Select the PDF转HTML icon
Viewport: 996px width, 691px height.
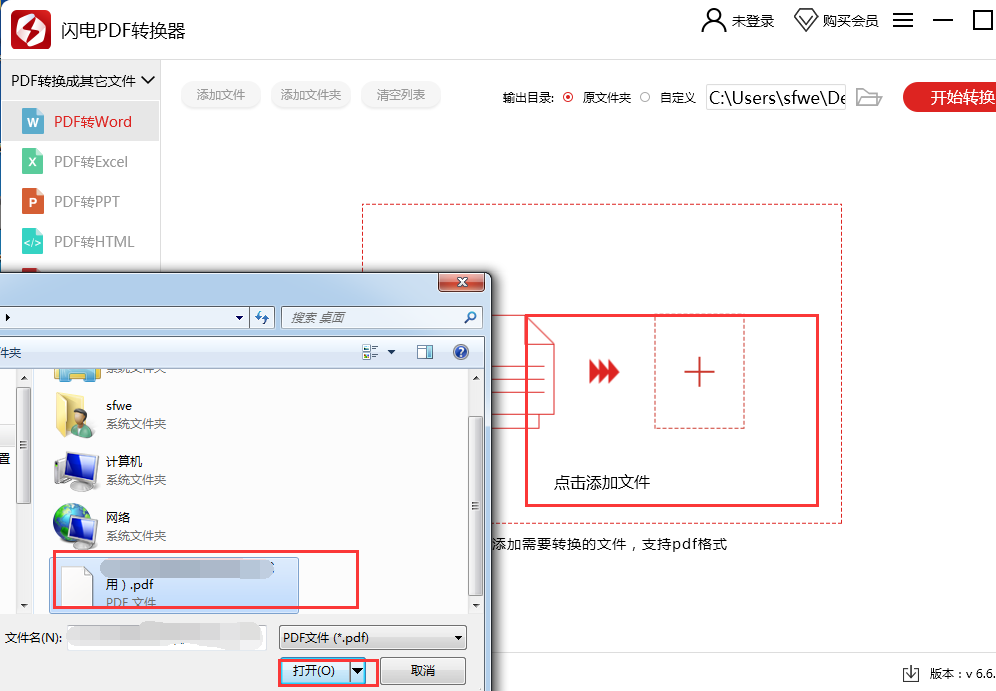(33, 241)
